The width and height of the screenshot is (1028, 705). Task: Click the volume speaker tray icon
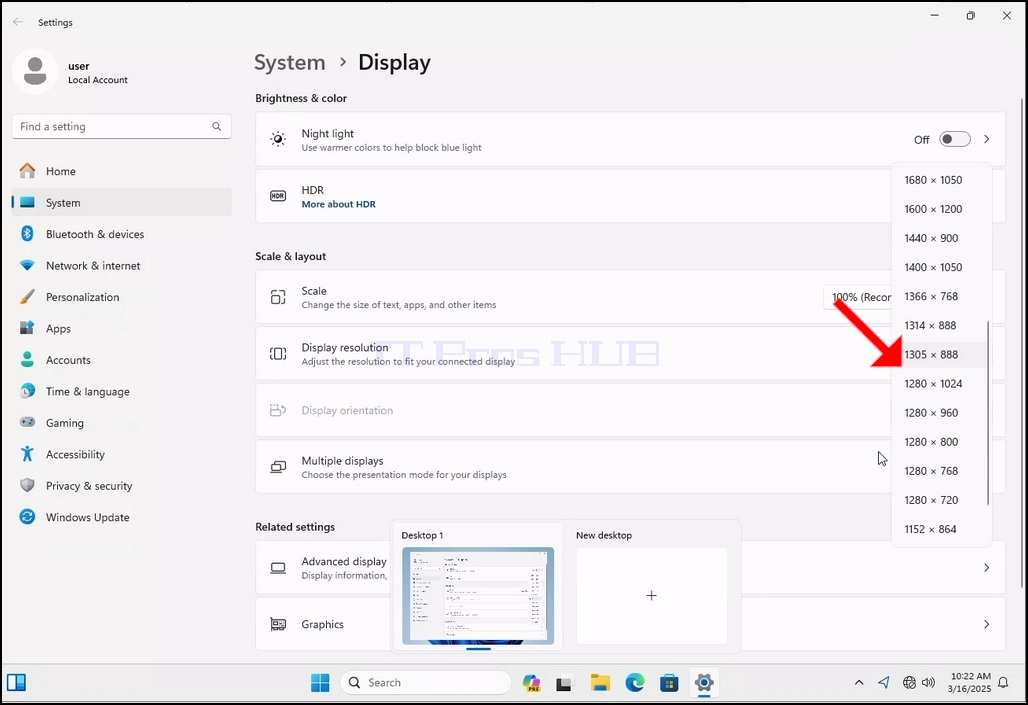tap(928, 683)
